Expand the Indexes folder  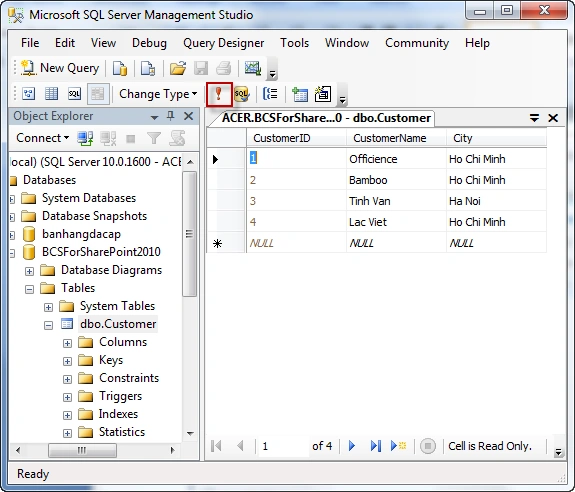pos(67,415)
